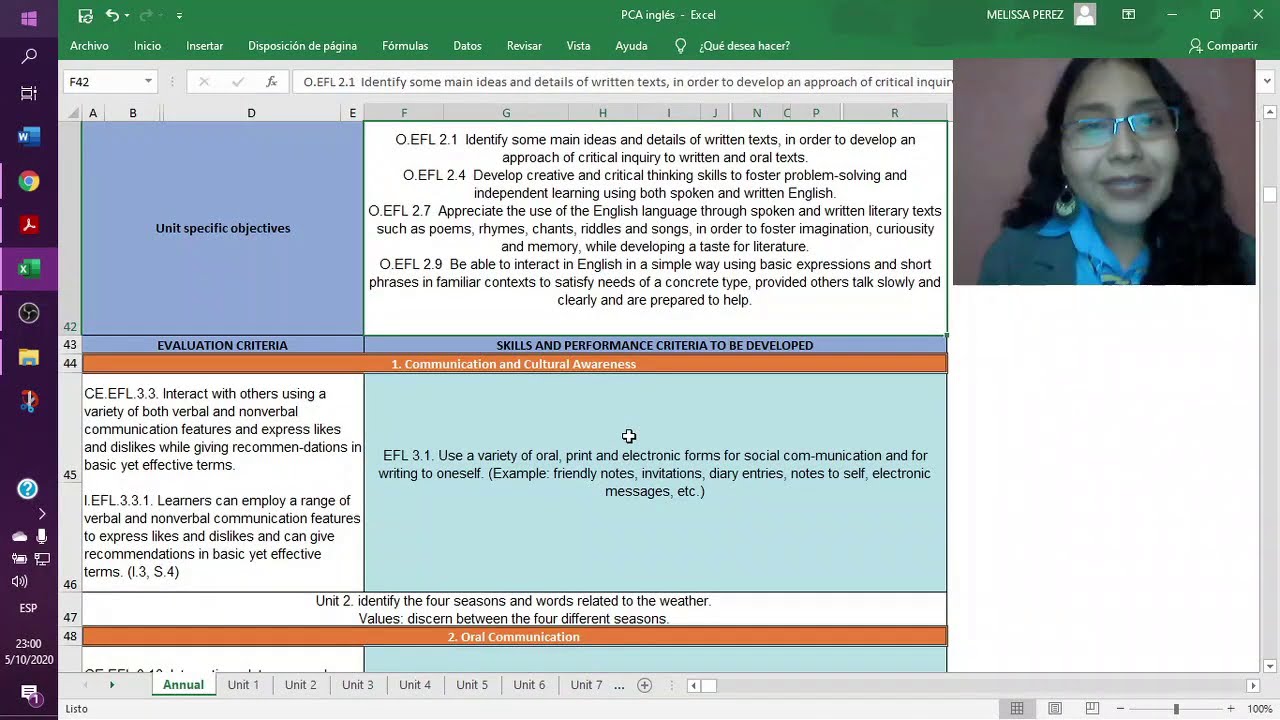The width and height of the screenshot is (1280, 720).
Task: Switch to Page Break Preview icon
Action: (1092, 709)
